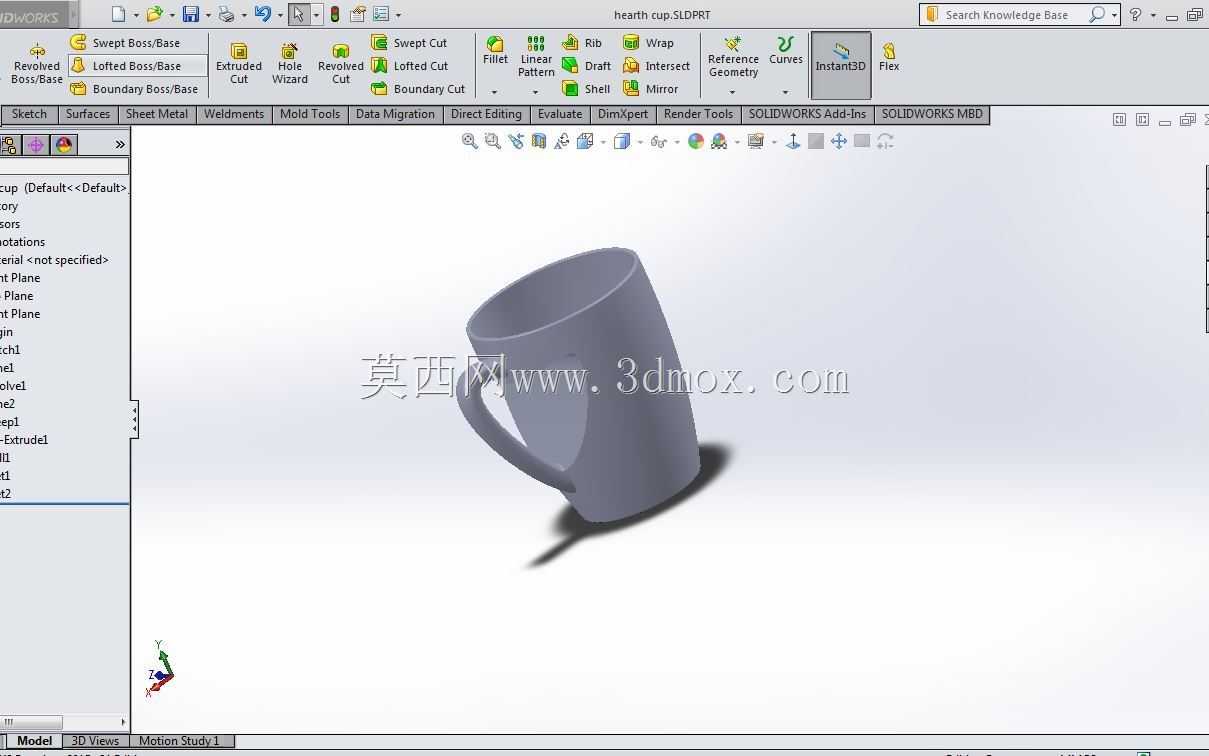Image resolution: width=1209 pixels, height=756 pixels.
Task: Choose Swept Cut
Action: pos(409,43)
